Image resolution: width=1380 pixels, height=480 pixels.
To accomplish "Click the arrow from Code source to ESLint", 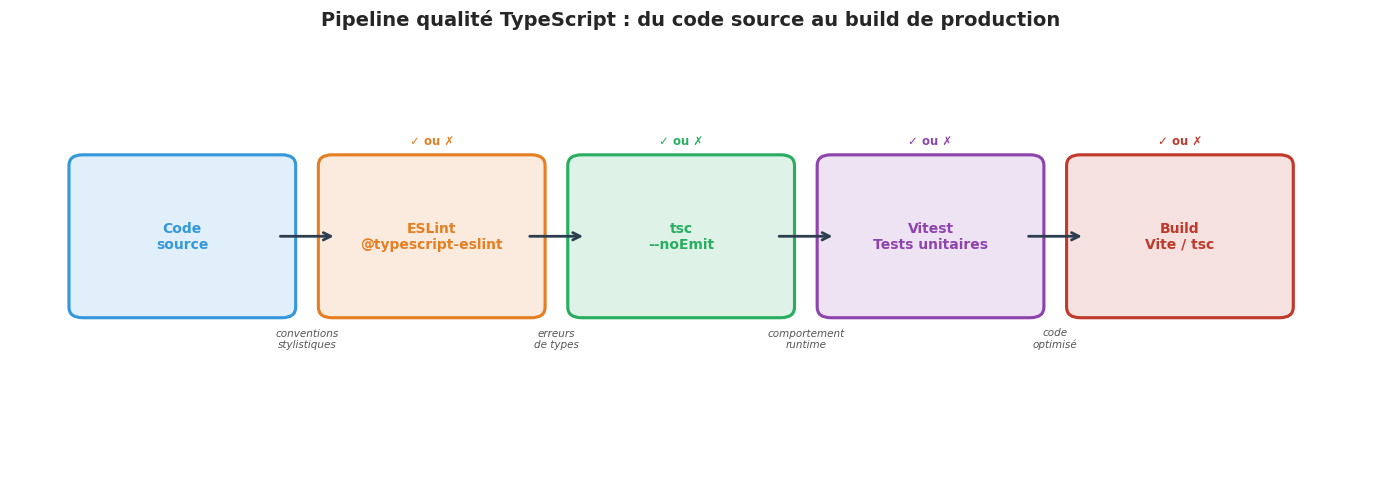I will (306, 237).
